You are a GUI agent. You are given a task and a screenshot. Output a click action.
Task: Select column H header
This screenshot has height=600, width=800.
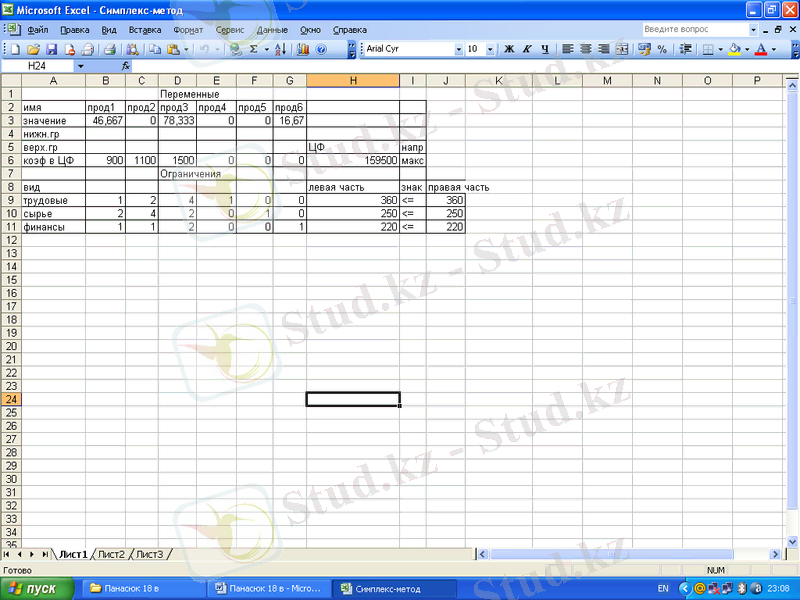(x=353, y=81)
